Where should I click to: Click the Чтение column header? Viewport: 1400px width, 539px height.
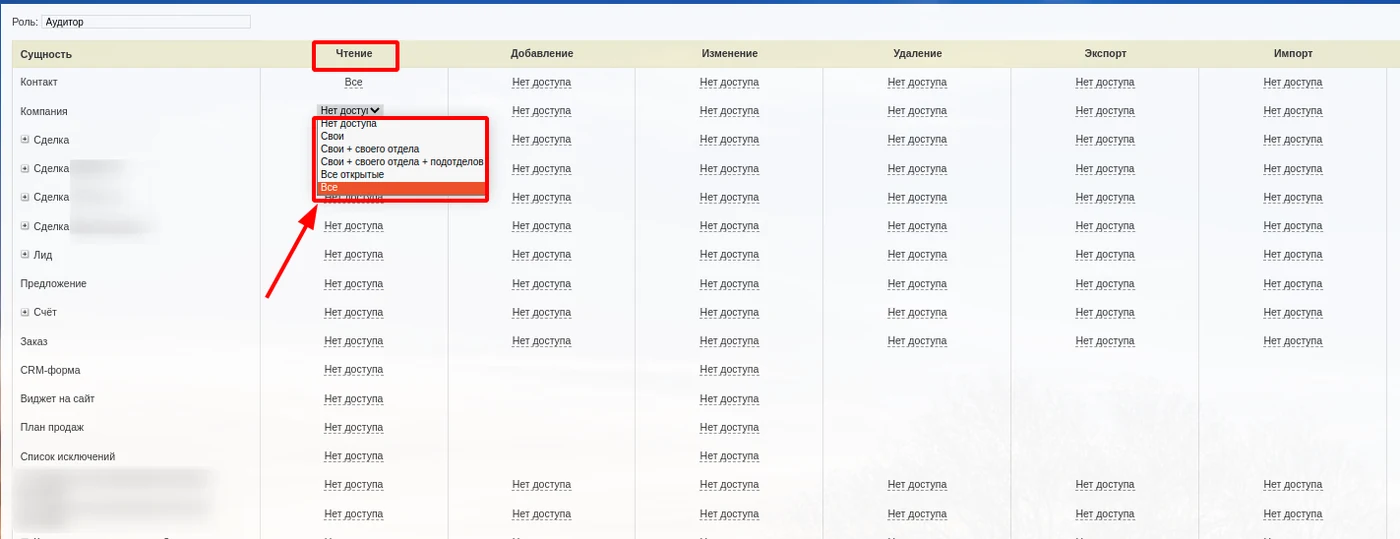pyautogui.click(x=354, y=54)
